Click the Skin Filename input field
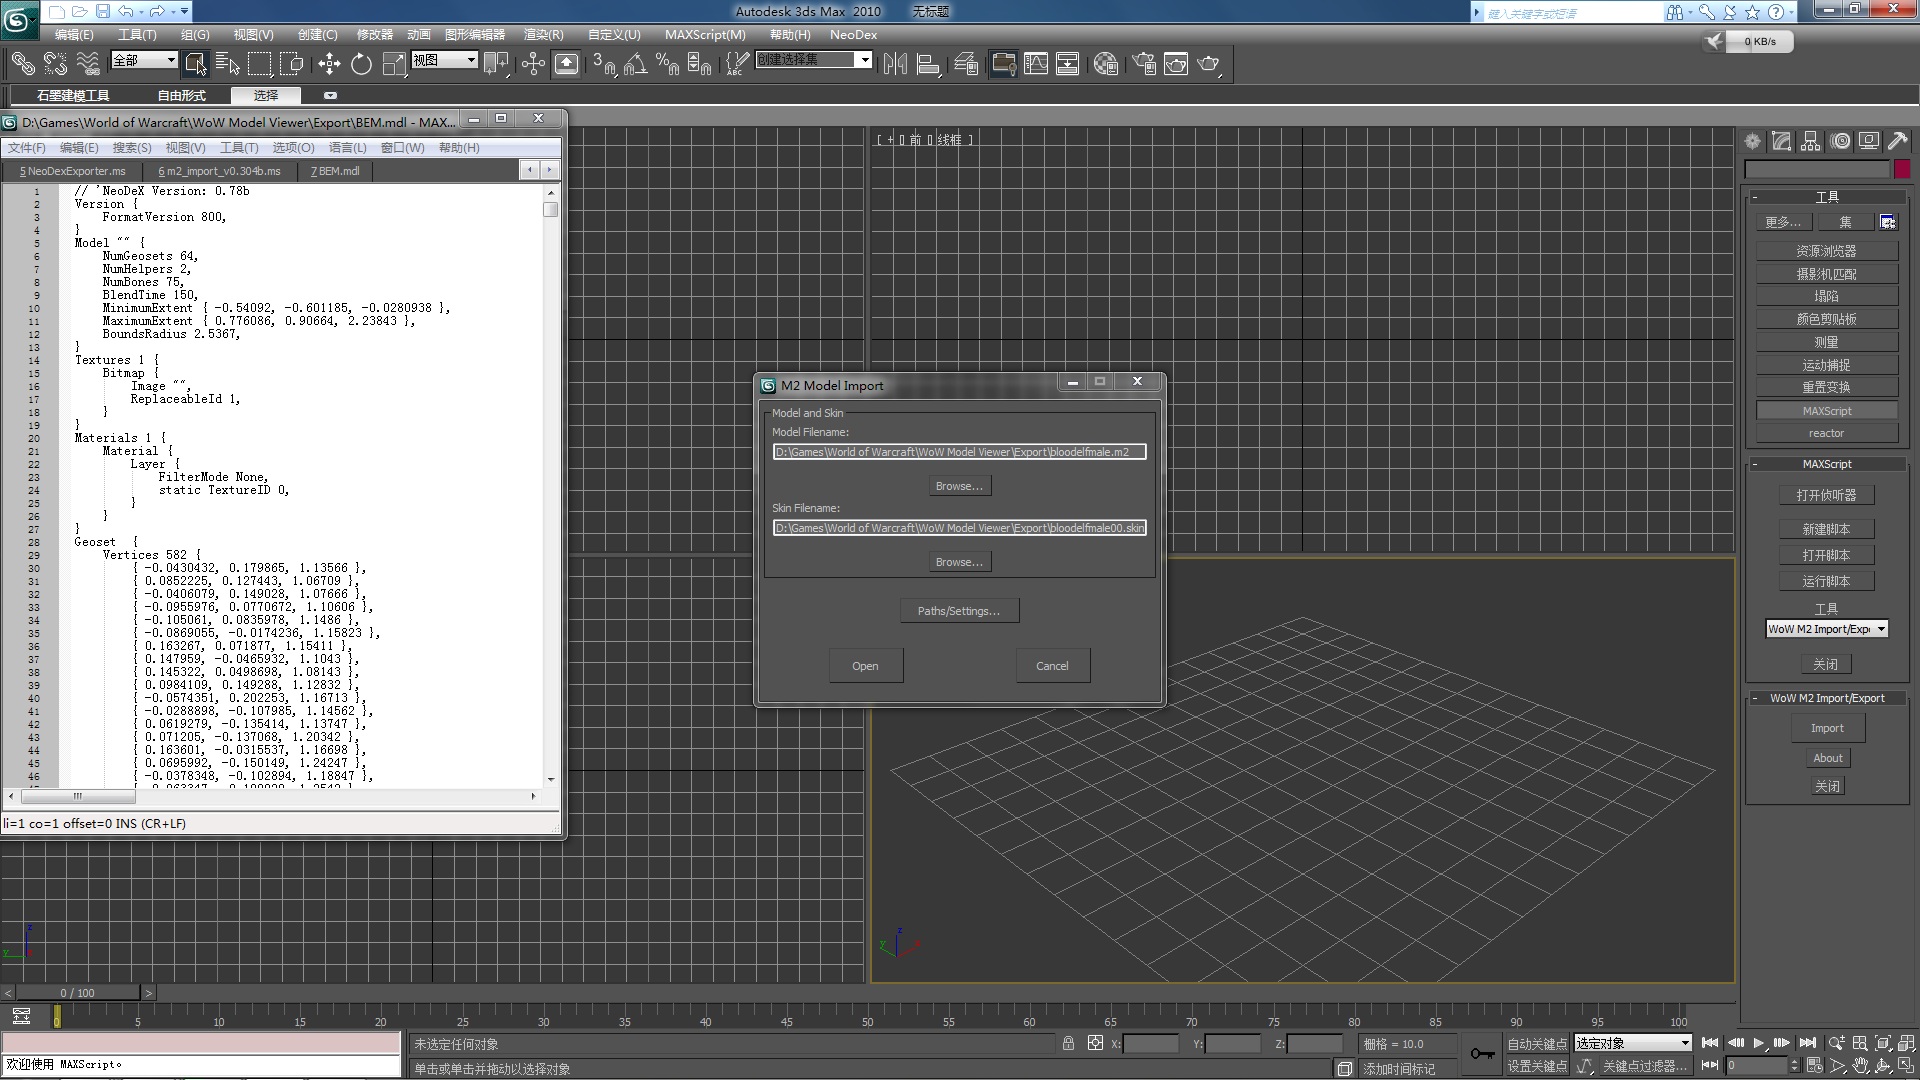The height and width of the screenshot is (1080, 1920). [x=957, y=527]
